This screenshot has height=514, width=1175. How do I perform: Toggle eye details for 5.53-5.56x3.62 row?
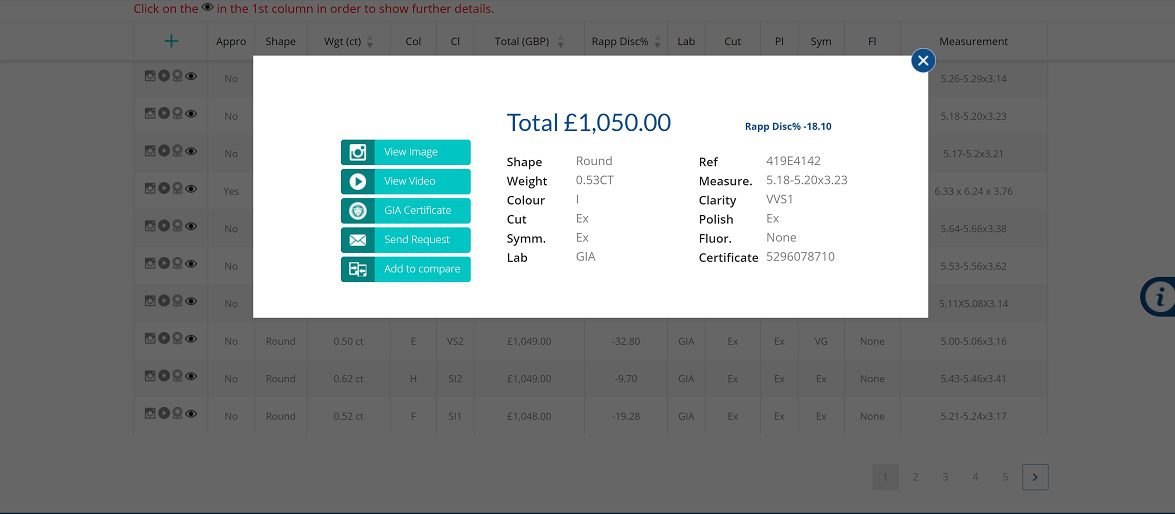191,263
